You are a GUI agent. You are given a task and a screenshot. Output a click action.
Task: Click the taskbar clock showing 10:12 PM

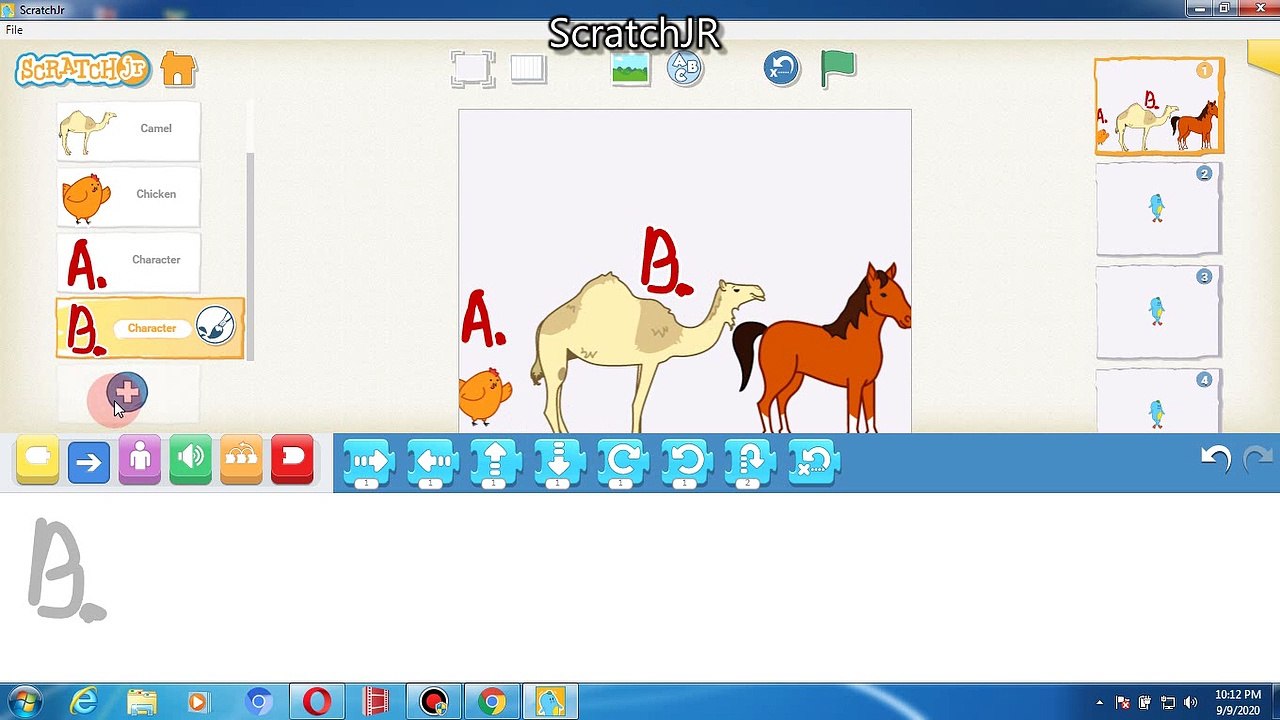[x=1238, y=702]
